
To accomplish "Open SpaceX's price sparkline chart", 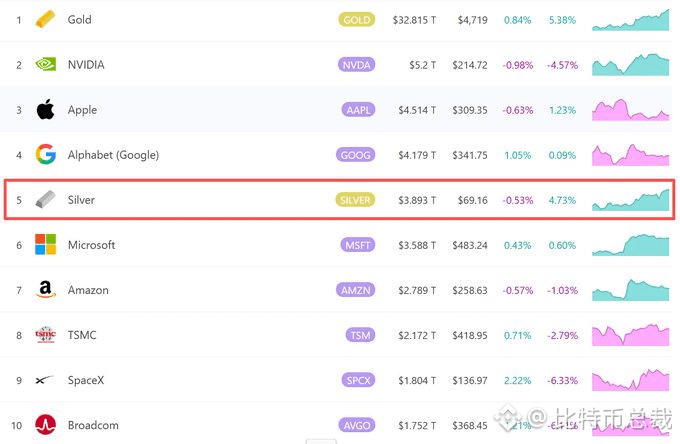I will click(631, 380).
